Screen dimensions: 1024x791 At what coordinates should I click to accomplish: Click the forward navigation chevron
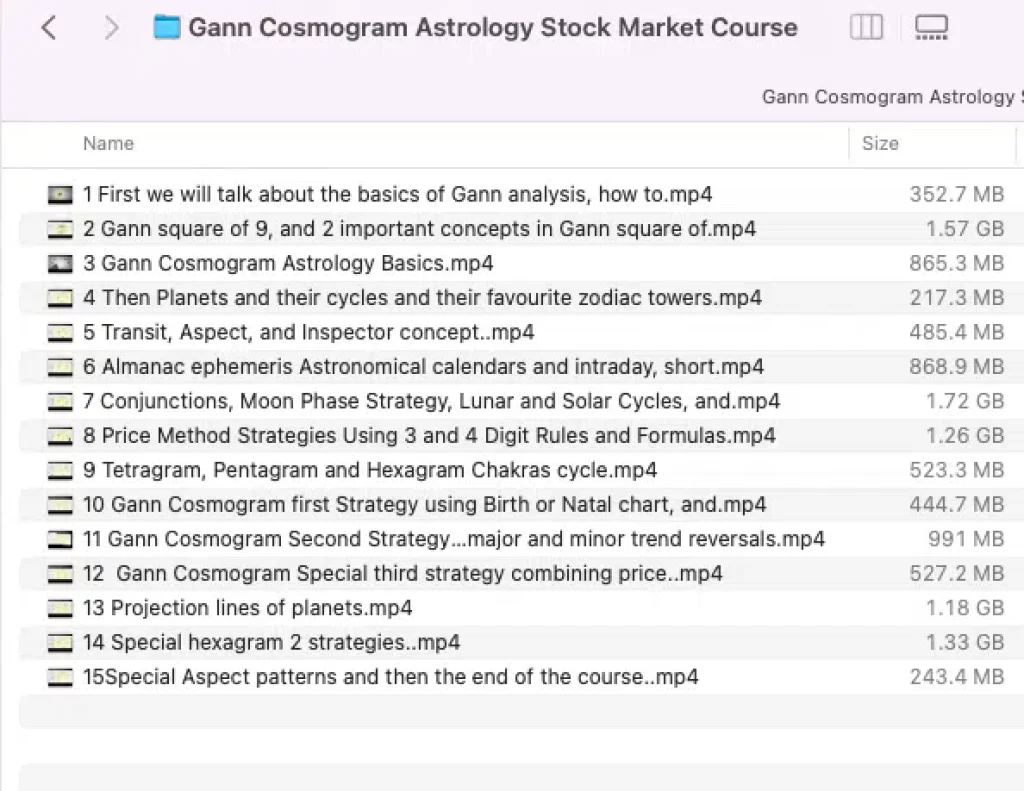coord(111,28)
